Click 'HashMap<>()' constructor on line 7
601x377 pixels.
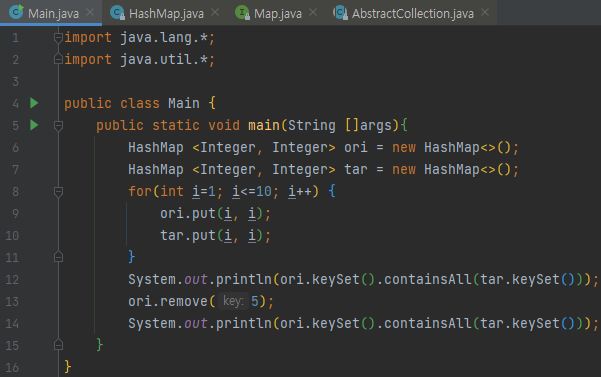pos(467,169)
